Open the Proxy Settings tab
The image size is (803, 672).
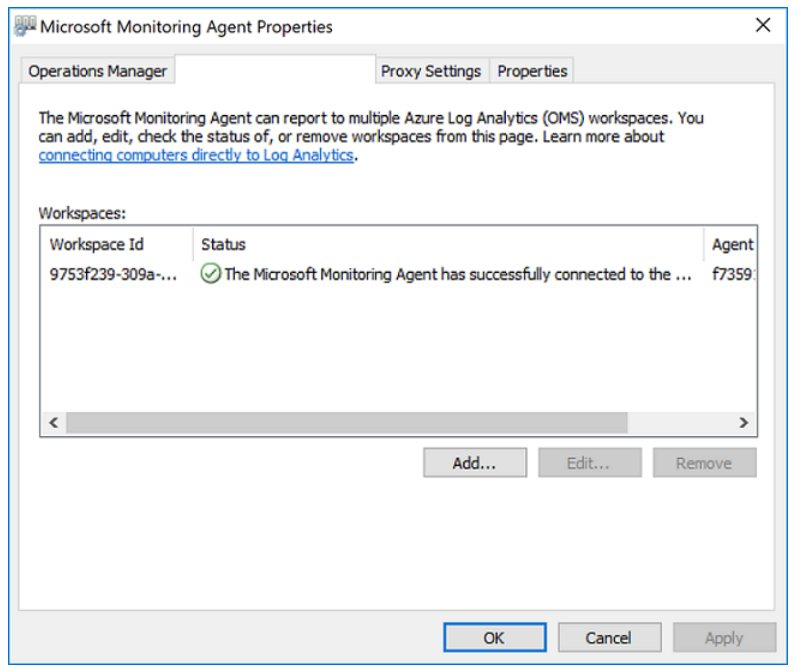coord(431,72)
